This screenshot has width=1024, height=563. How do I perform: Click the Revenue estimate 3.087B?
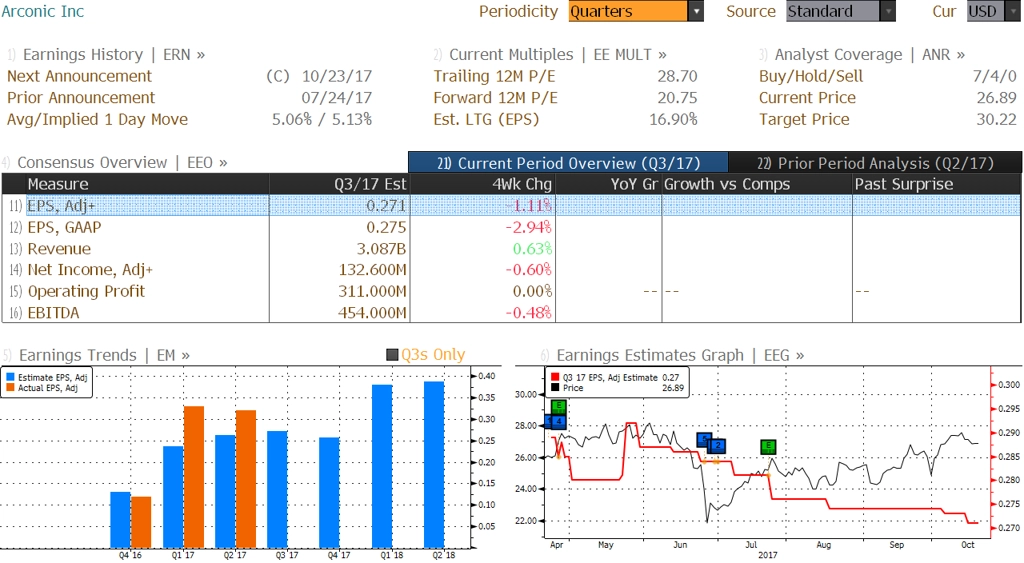(381, 249)
